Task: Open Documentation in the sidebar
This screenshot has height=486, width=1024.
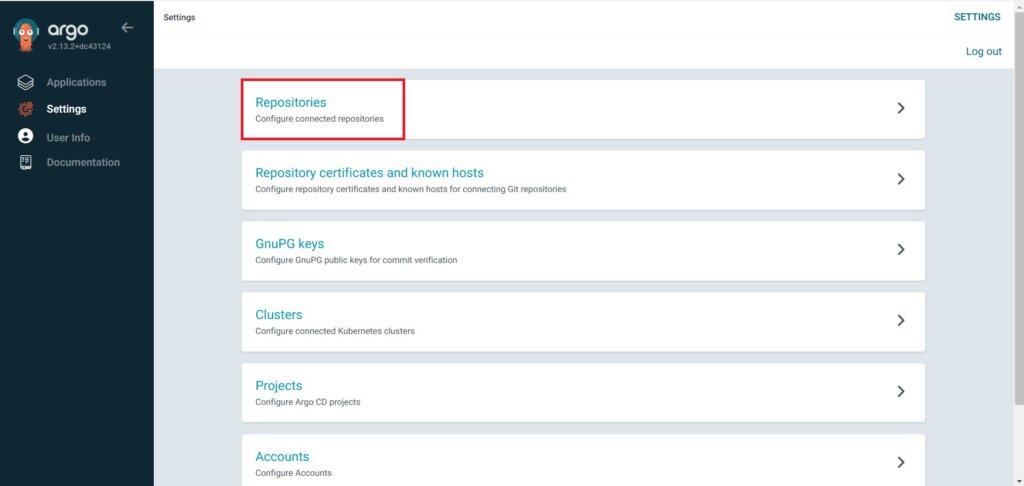Action: (x=83, y=162)
